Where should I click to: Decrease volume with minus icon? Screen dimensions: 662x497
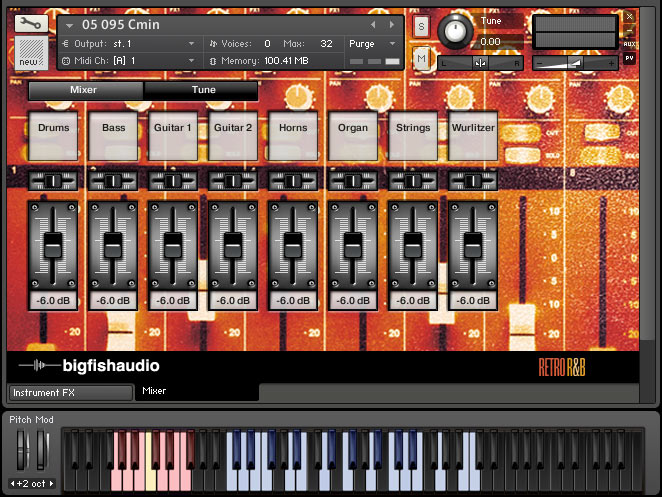point(539,64)
